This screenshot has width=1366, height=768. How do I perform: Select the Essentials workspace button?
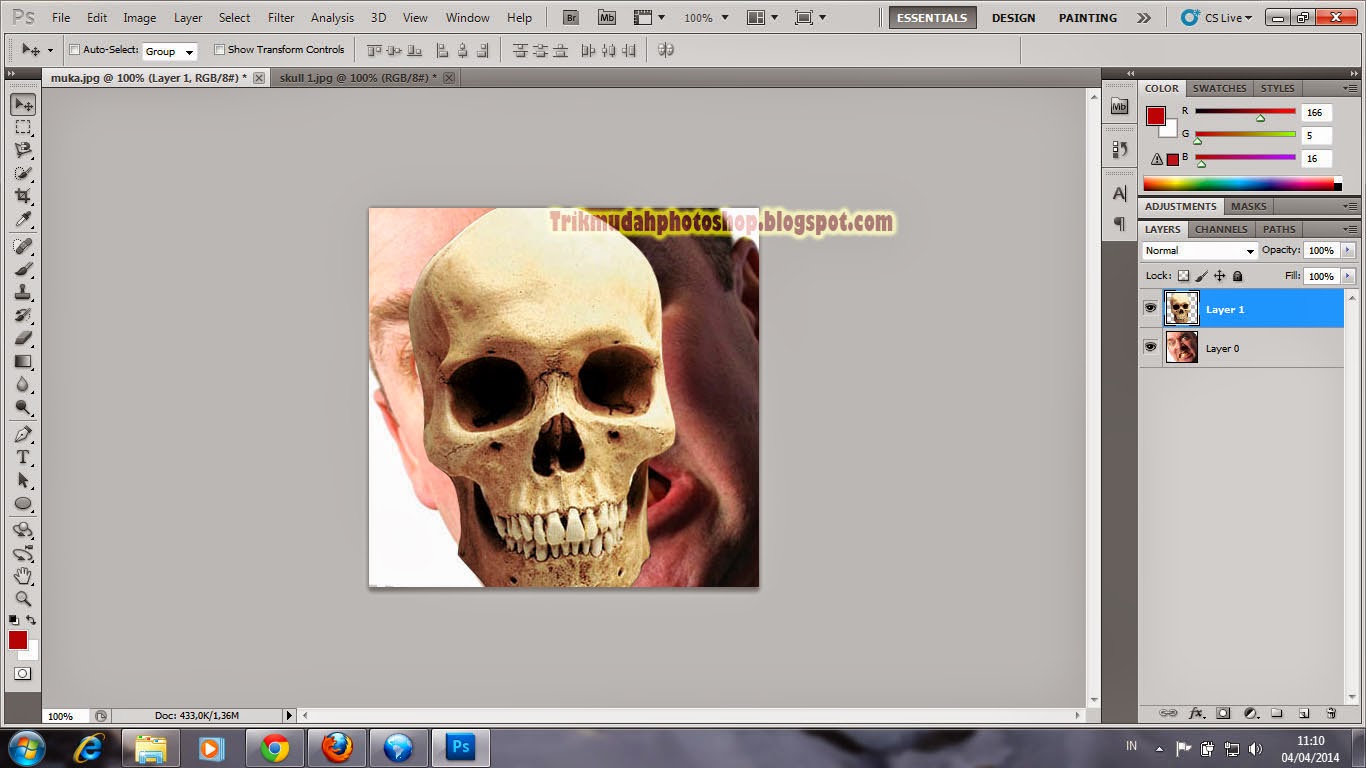click(x=932, y=18)
